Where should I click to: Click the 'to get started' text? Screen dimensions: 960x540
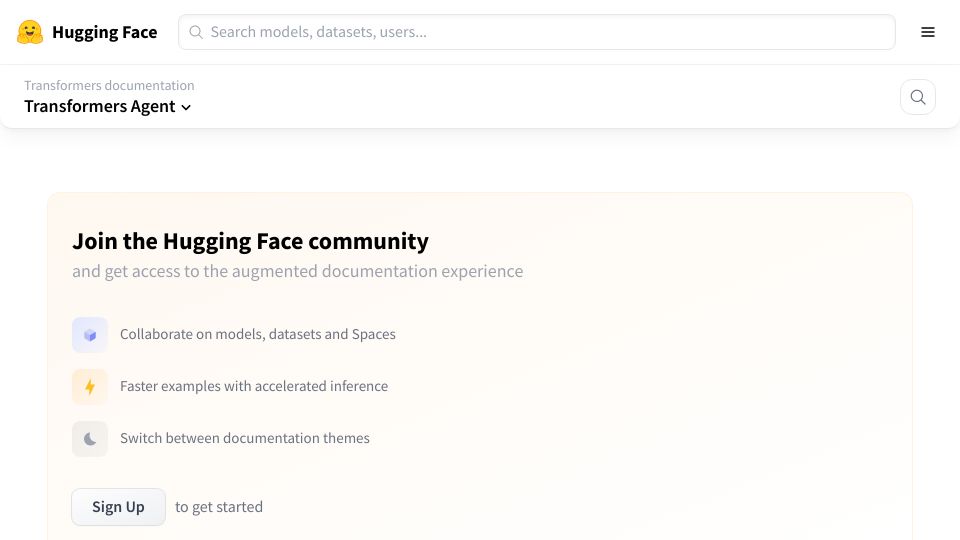pos(219,507)
